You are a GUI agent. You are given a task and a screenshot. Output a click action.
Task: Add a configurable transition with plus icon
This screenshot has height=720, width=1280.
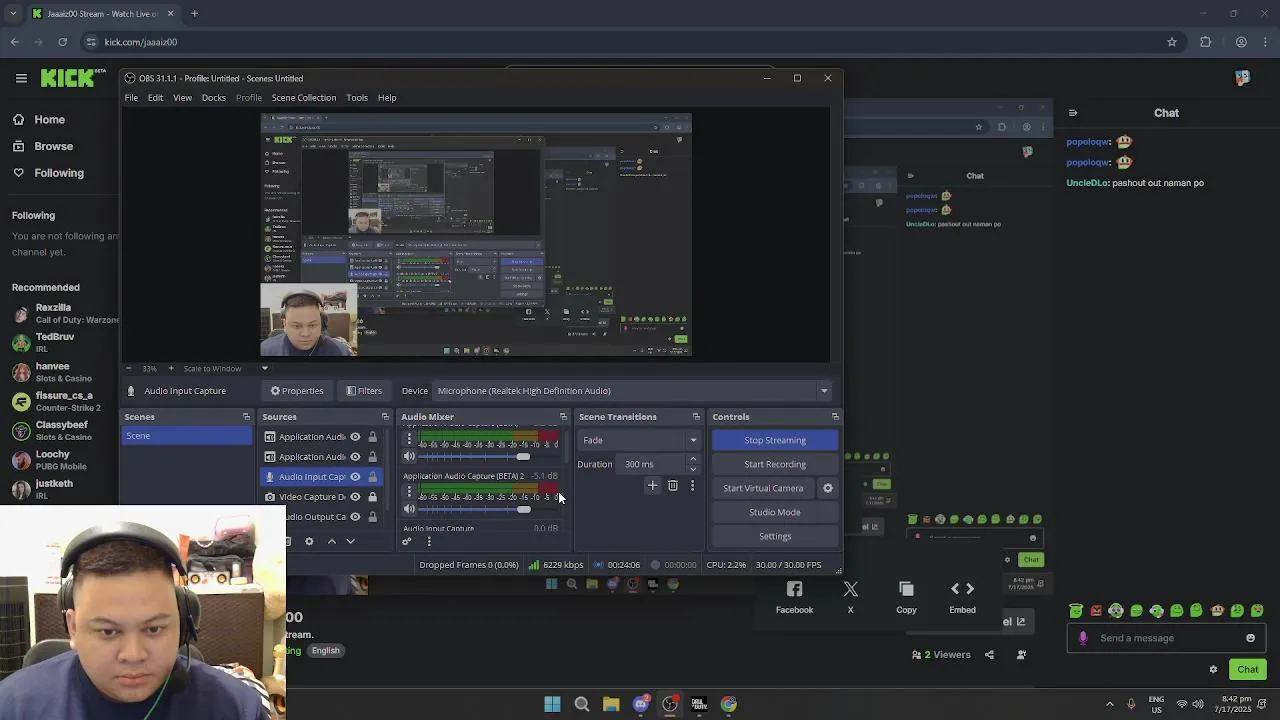(x=653, y=486)
